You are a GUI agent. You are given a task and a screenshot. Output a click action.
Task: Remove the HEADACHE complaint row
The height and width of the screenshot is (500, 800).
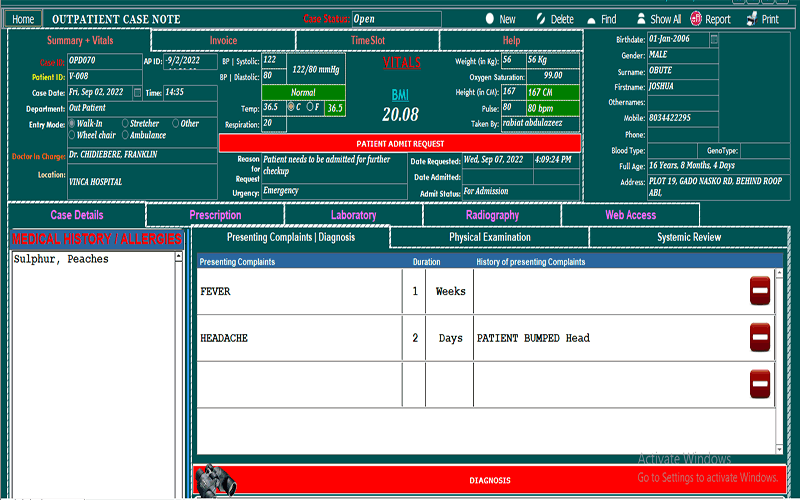[x=760, y=338]
